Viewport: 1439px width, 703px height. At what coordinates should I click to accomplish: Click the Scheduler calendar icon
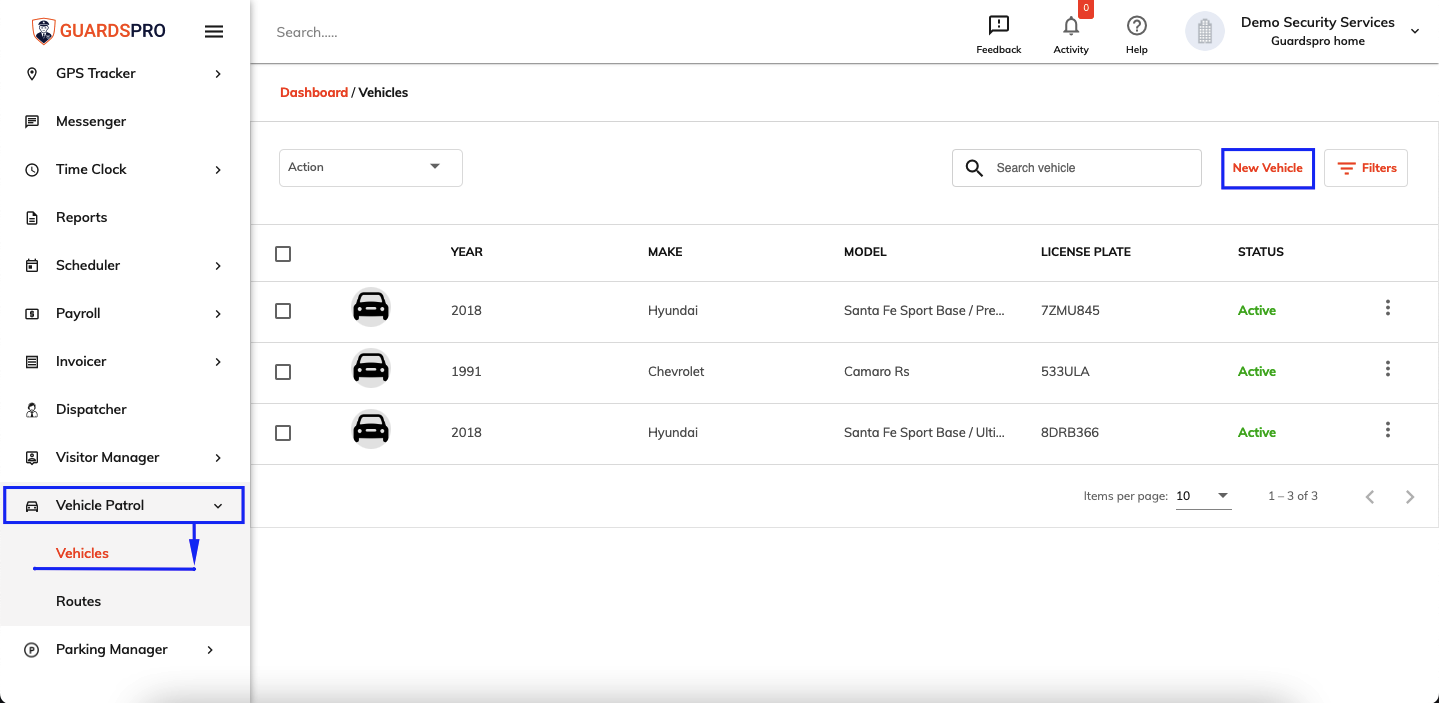tap(32, 265)
